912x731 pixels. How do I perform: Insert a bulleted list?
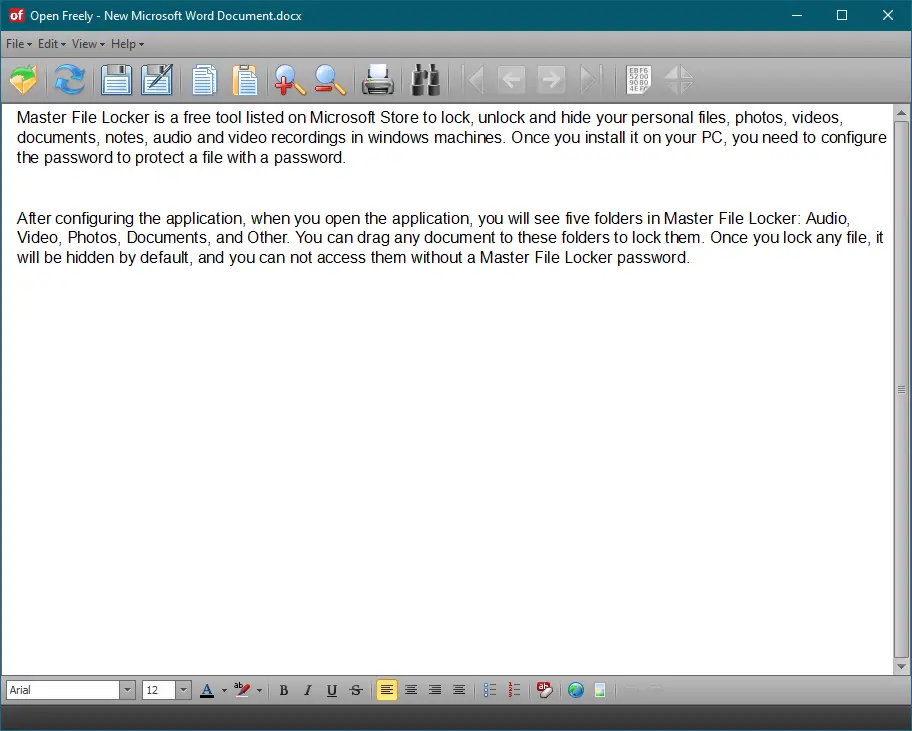(x=490, y=690)
